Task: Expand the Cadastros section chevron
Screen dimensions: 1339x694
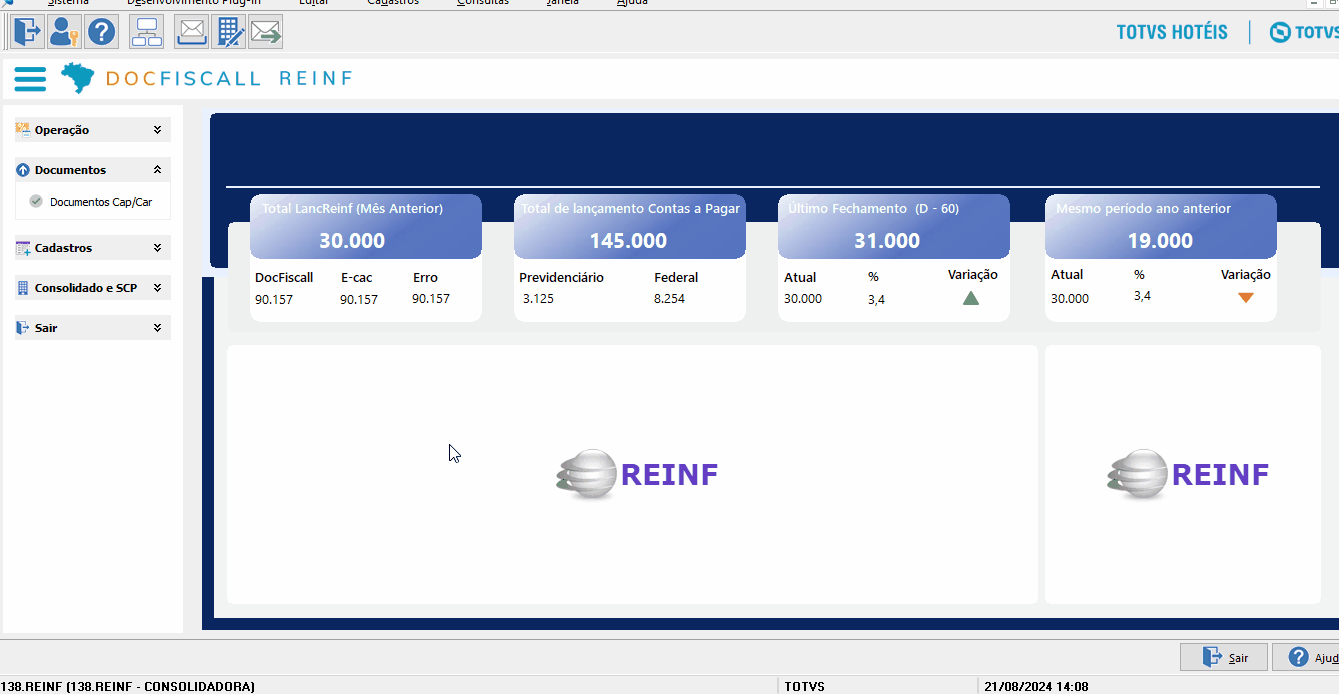Action: pyautogui.click(x=157, y=247)
